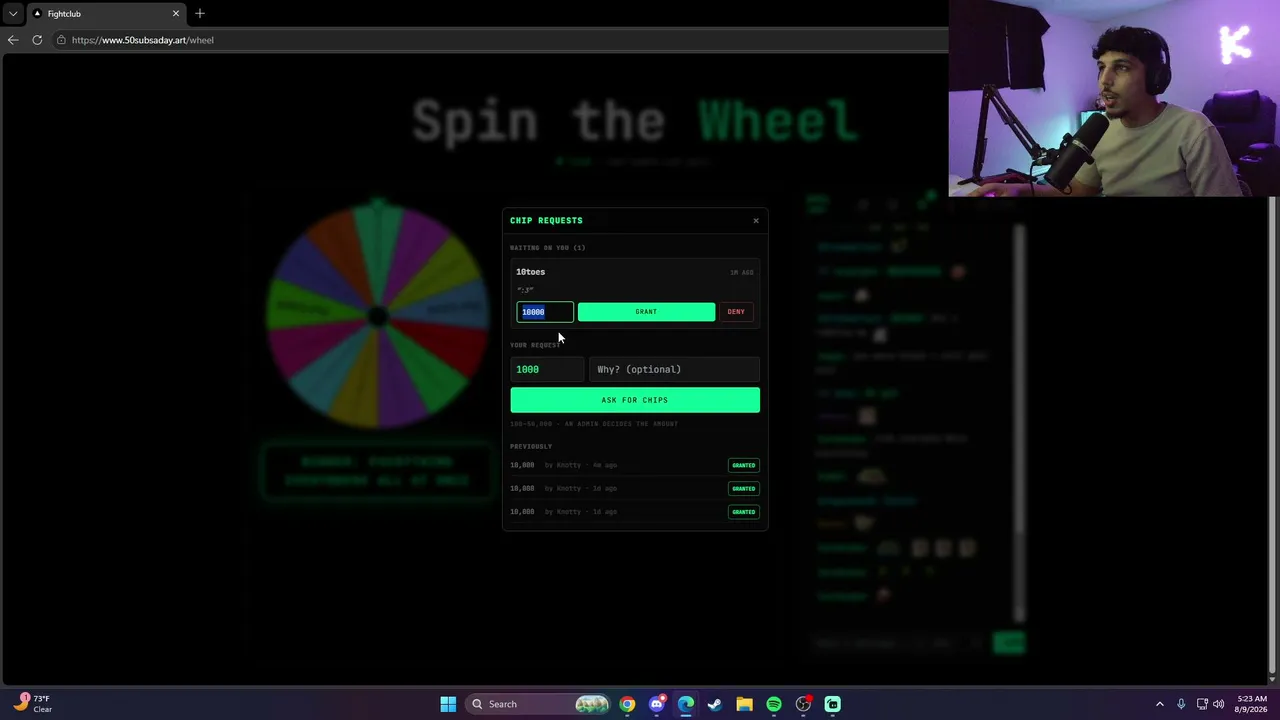This screenshot has width=1280, height=720.
Task: Open the clock and date panel
Action: pyautogui.click(x=1252, y=704)
